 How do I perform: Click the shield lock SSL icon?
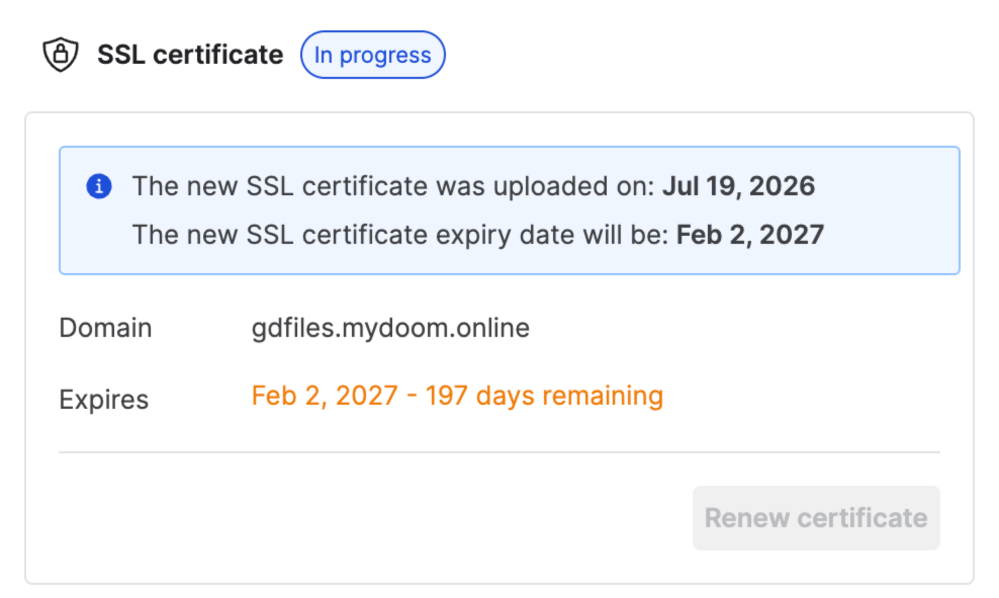pos(61,54)
